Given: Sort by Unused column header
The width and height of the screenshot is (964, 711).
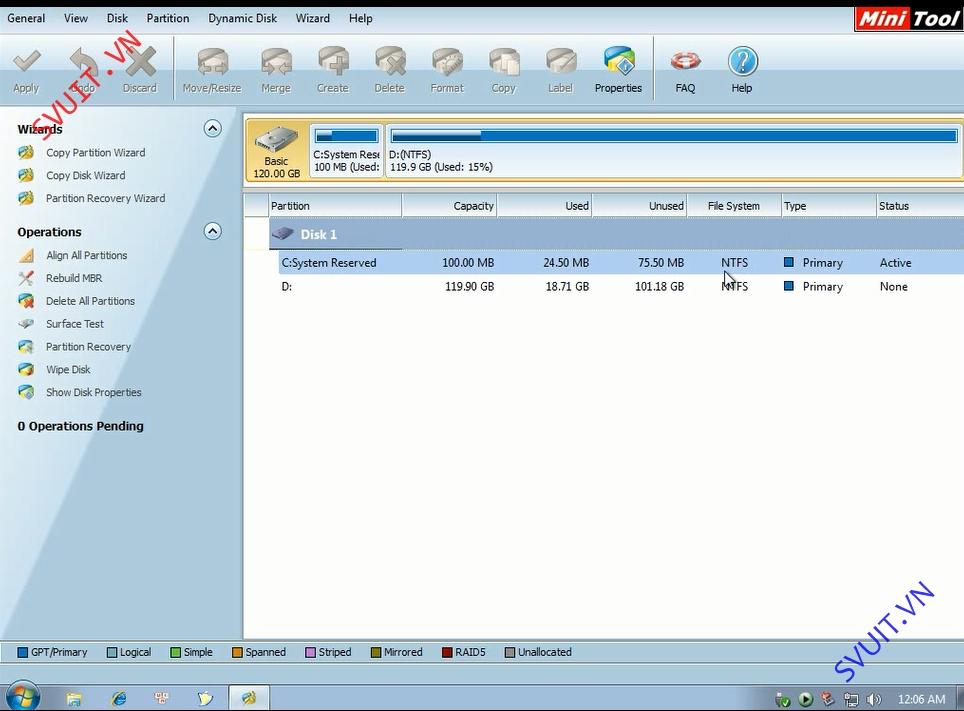Looking at the screenshot, I should point(640,206).
